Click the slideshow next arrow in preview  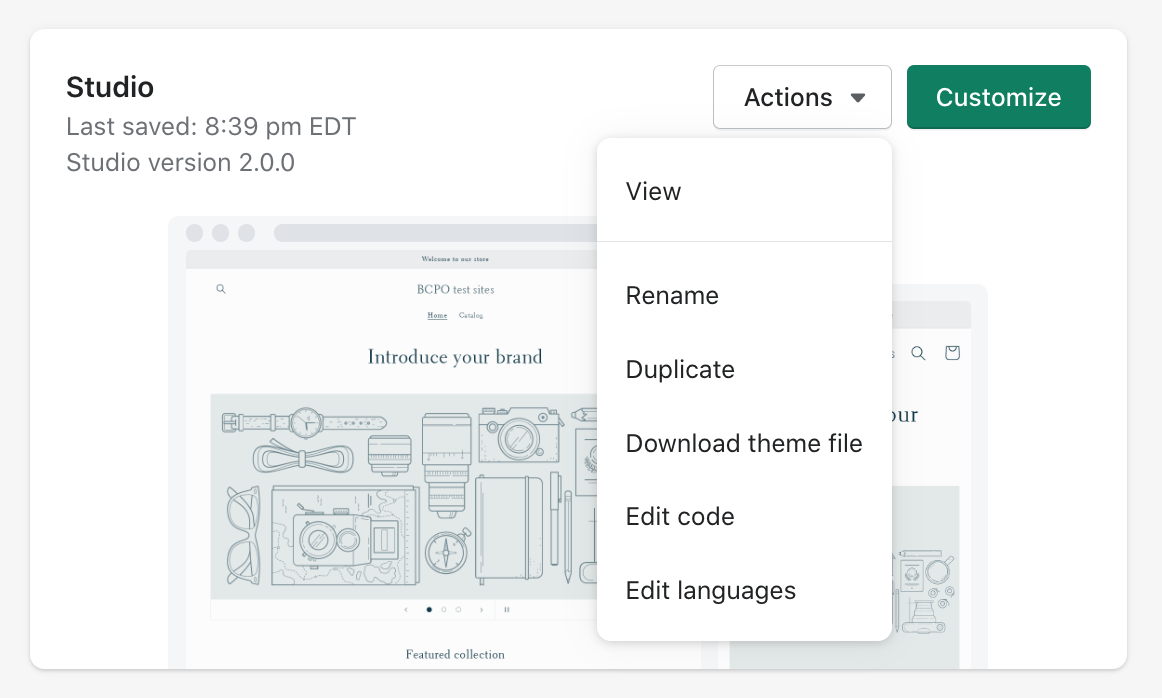[482, 610]
